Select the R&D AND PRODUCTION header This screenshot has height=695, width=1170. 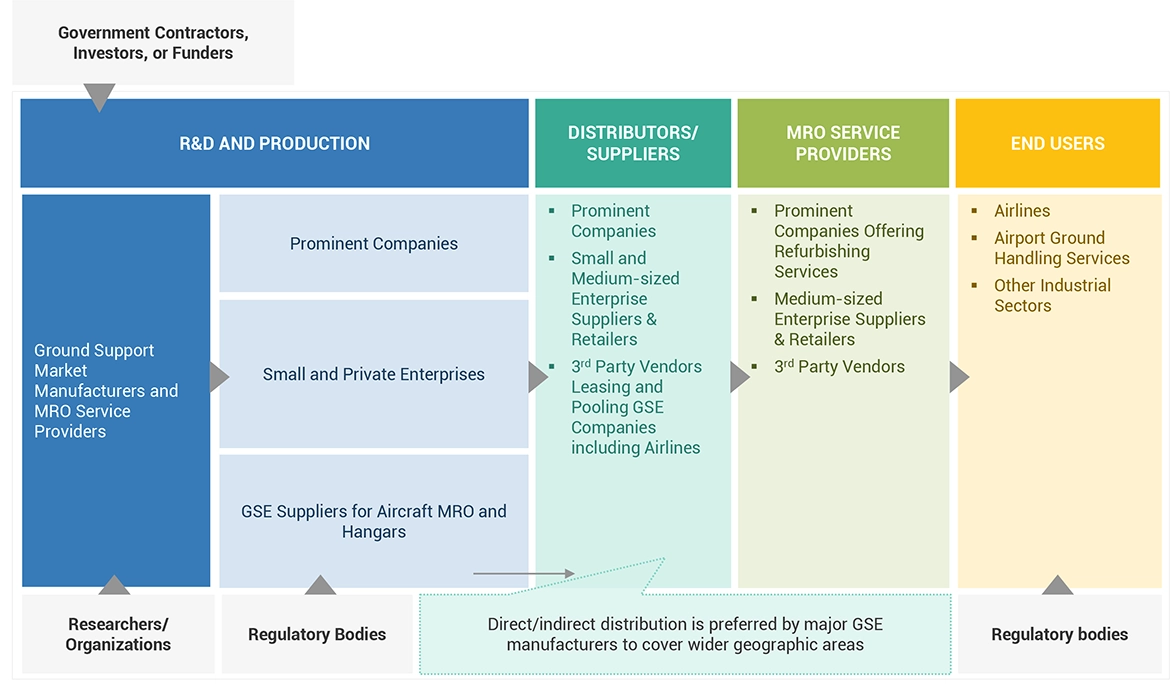click(x=274, y=143)
